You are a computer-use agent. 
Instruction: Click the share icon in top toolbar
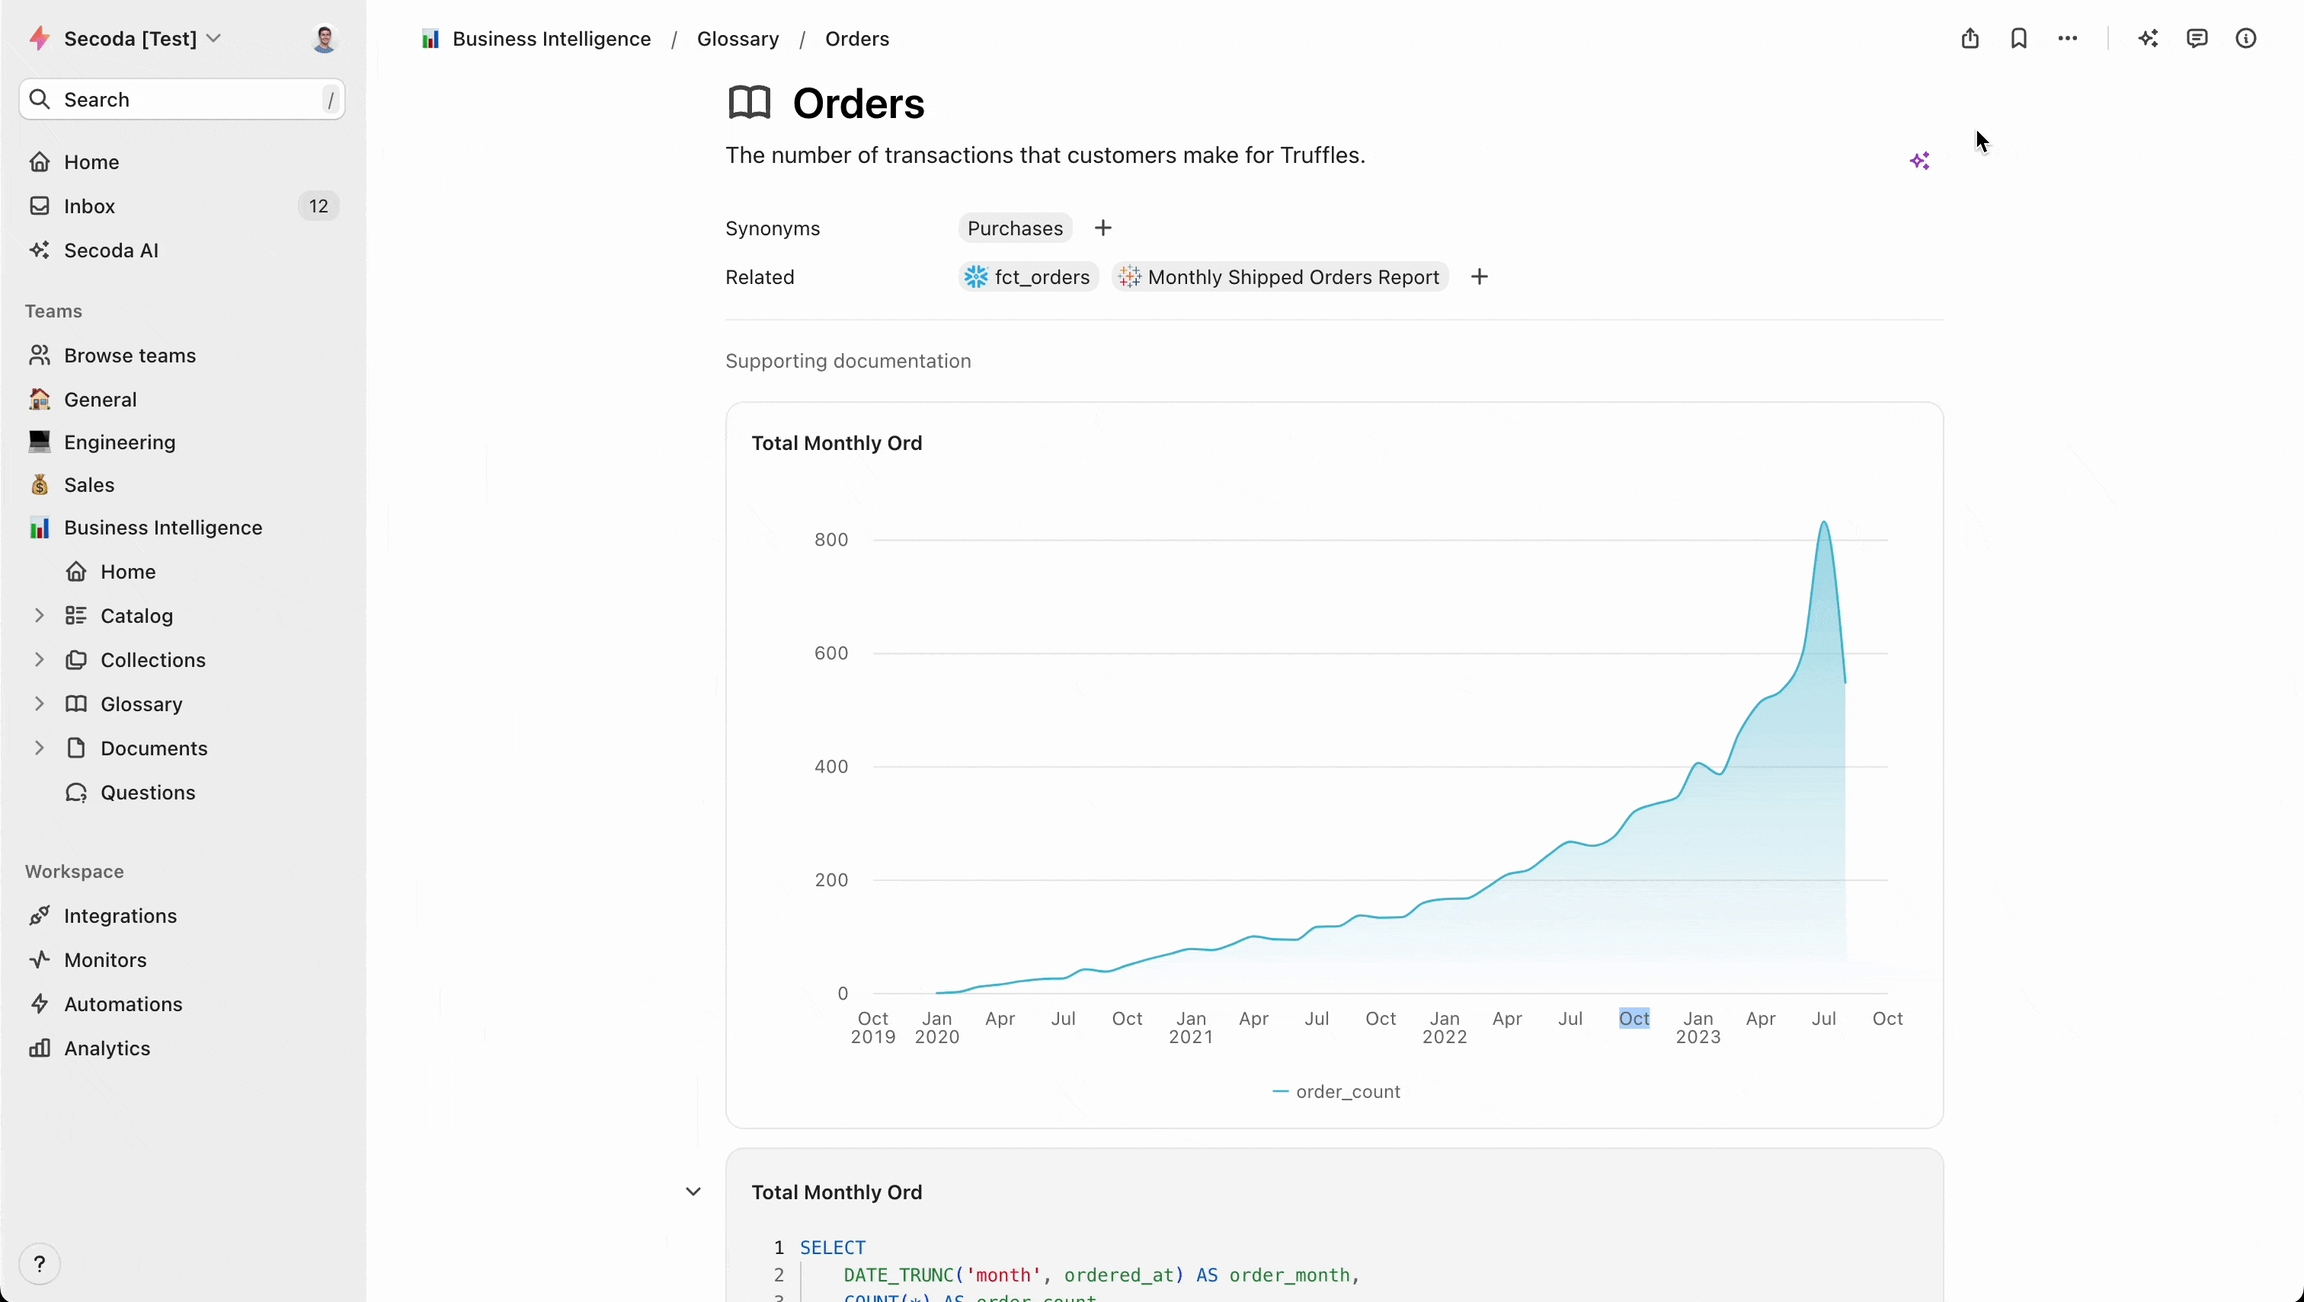(1970, 39)
